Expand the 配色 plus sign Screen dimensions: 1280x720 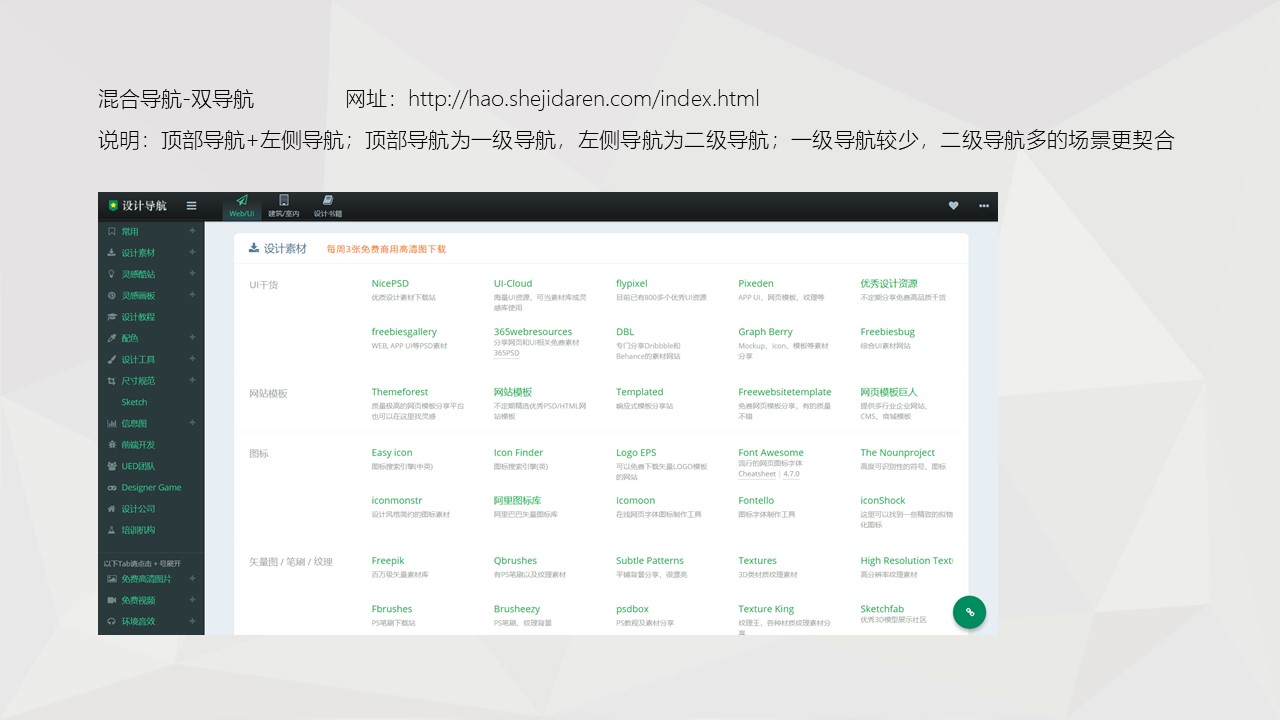pyautogui.click(x=193, y=338)
